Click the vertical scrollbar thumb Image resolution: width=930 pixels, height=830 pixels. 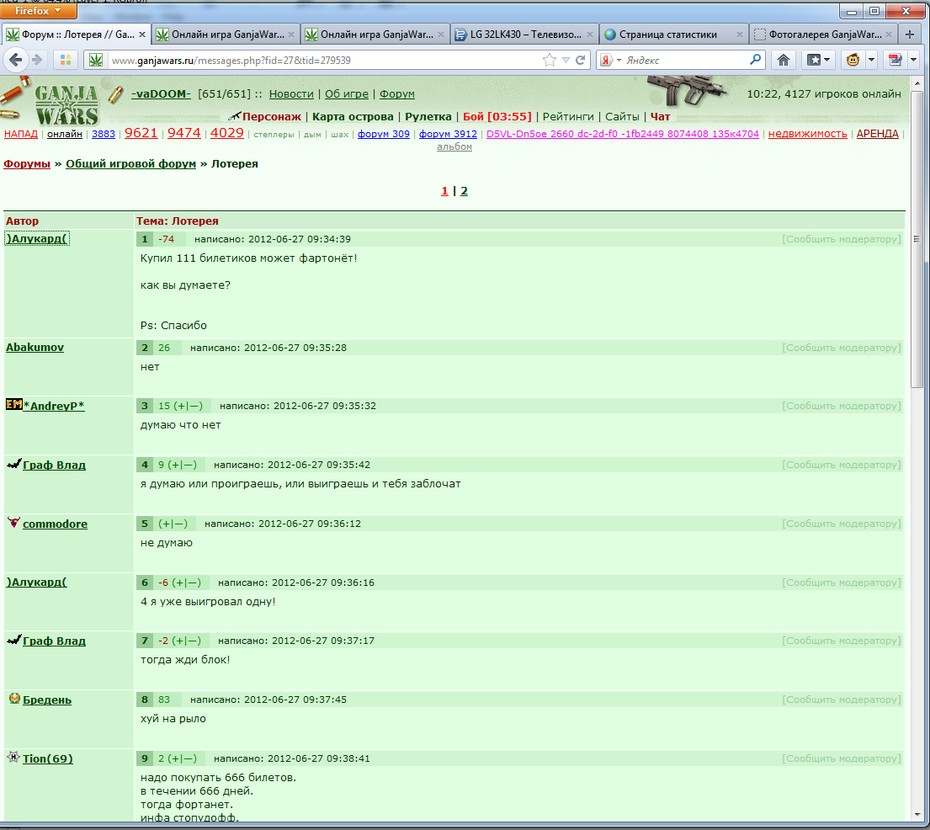[x=917, y=239]
